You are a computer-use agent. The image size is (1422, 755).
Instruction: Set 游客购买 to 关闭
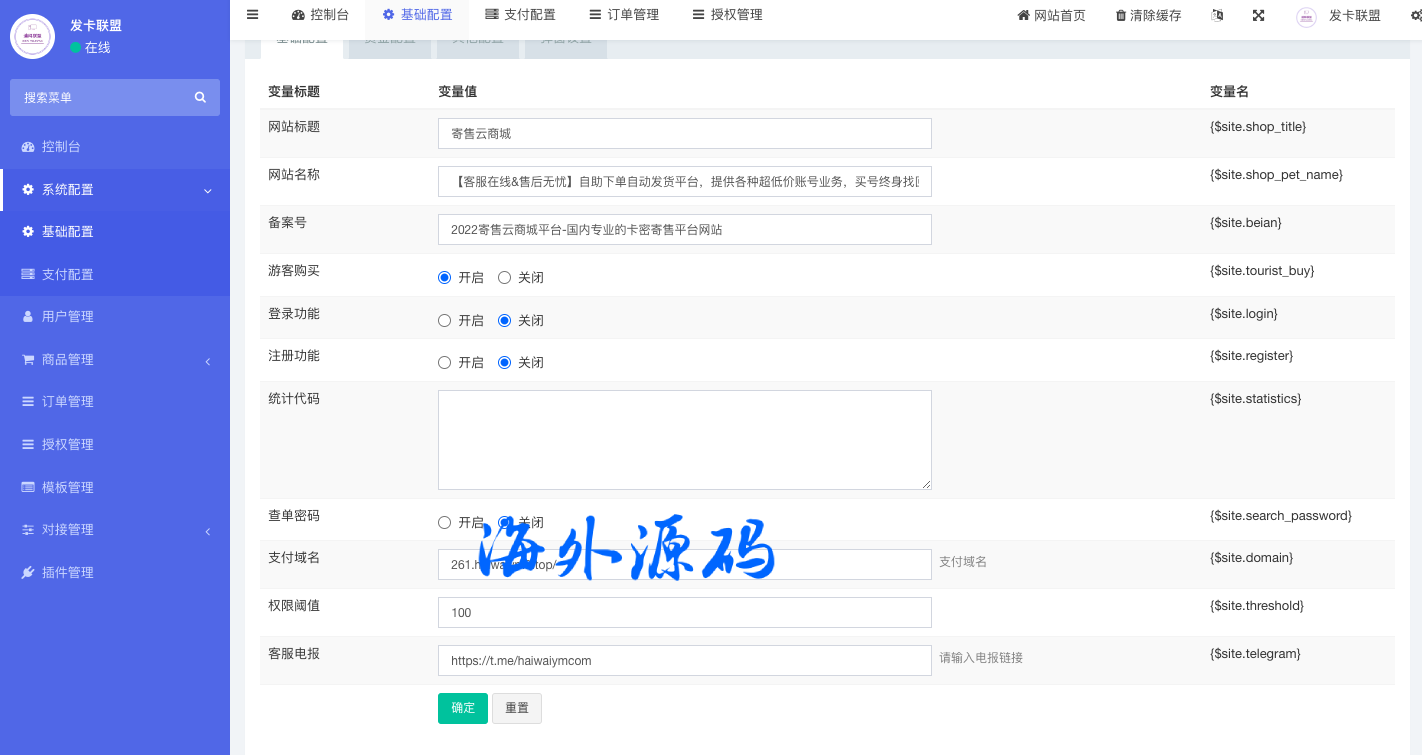point(505,278)
